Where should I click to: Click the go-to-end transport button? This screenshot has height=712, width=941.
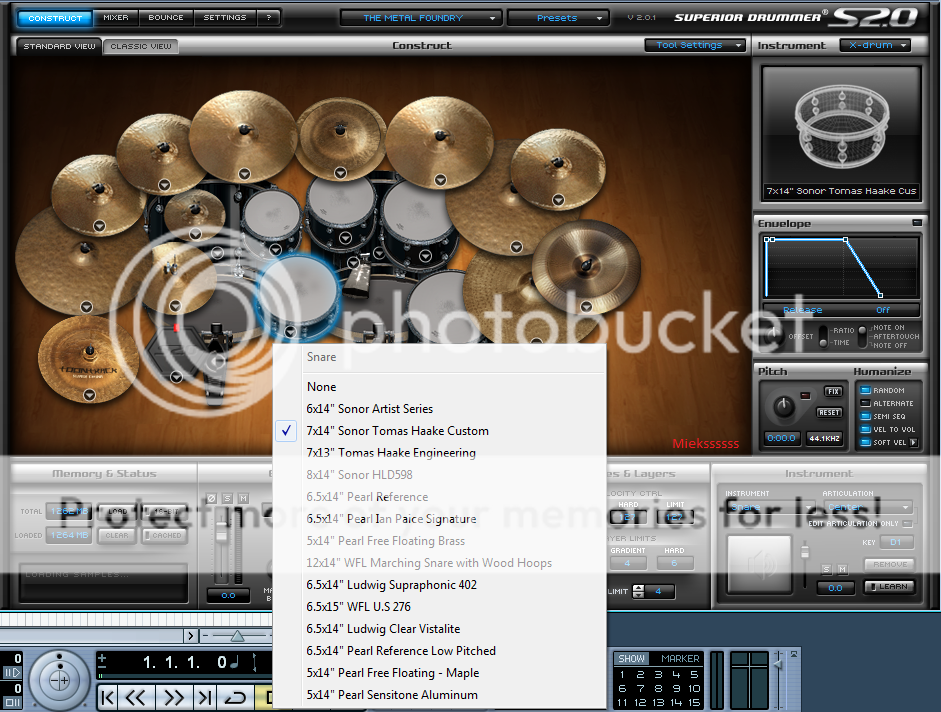[205, 697]
